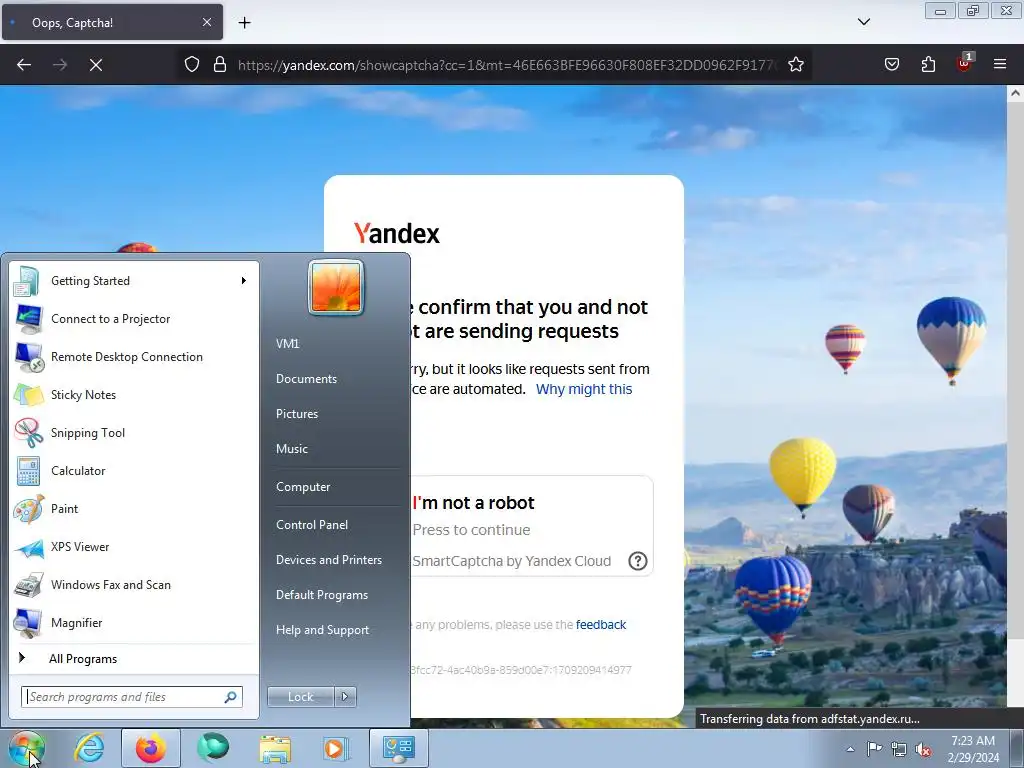Open shutdown options arrow beside Lock
The height and width of the screenshot is (768, 1024).
tap(345, 697)
